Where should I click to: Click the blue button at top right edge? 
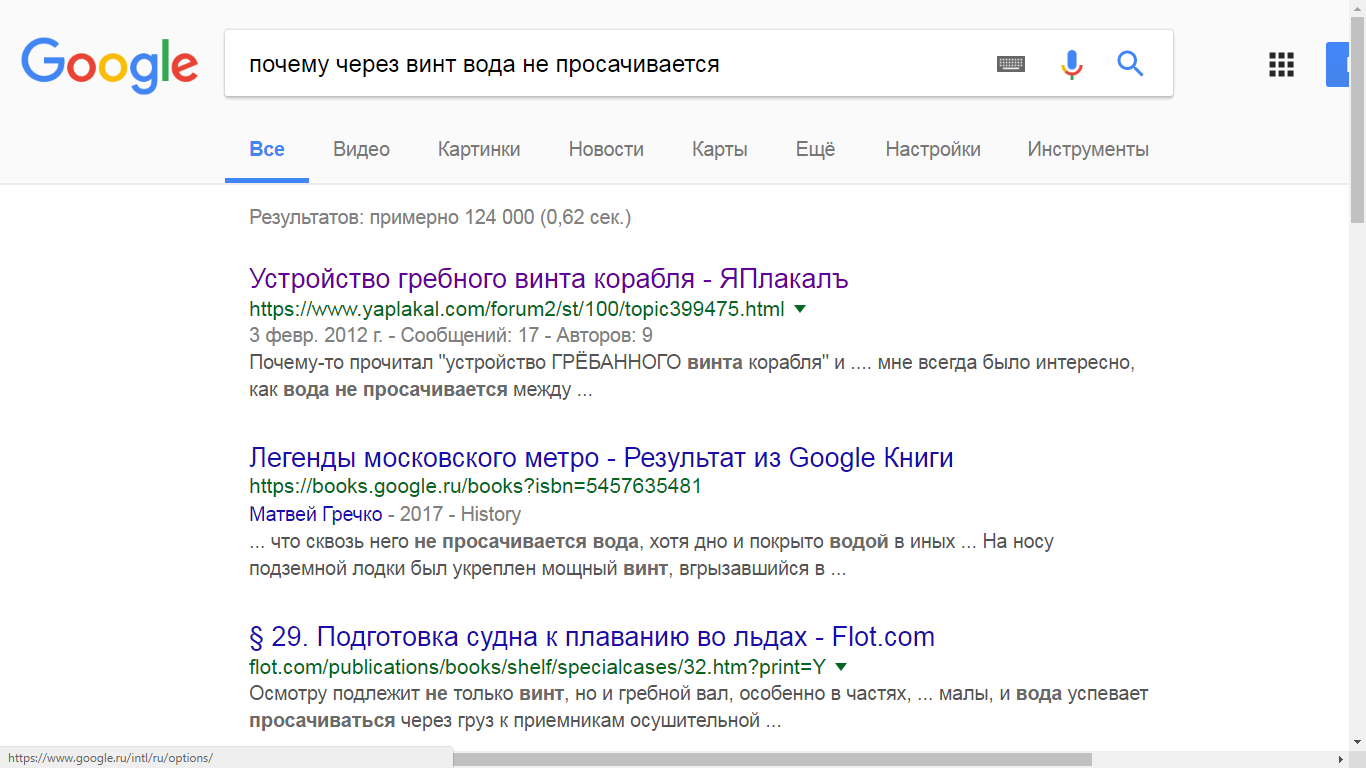pyautogui.click(x=1338, y=64)
